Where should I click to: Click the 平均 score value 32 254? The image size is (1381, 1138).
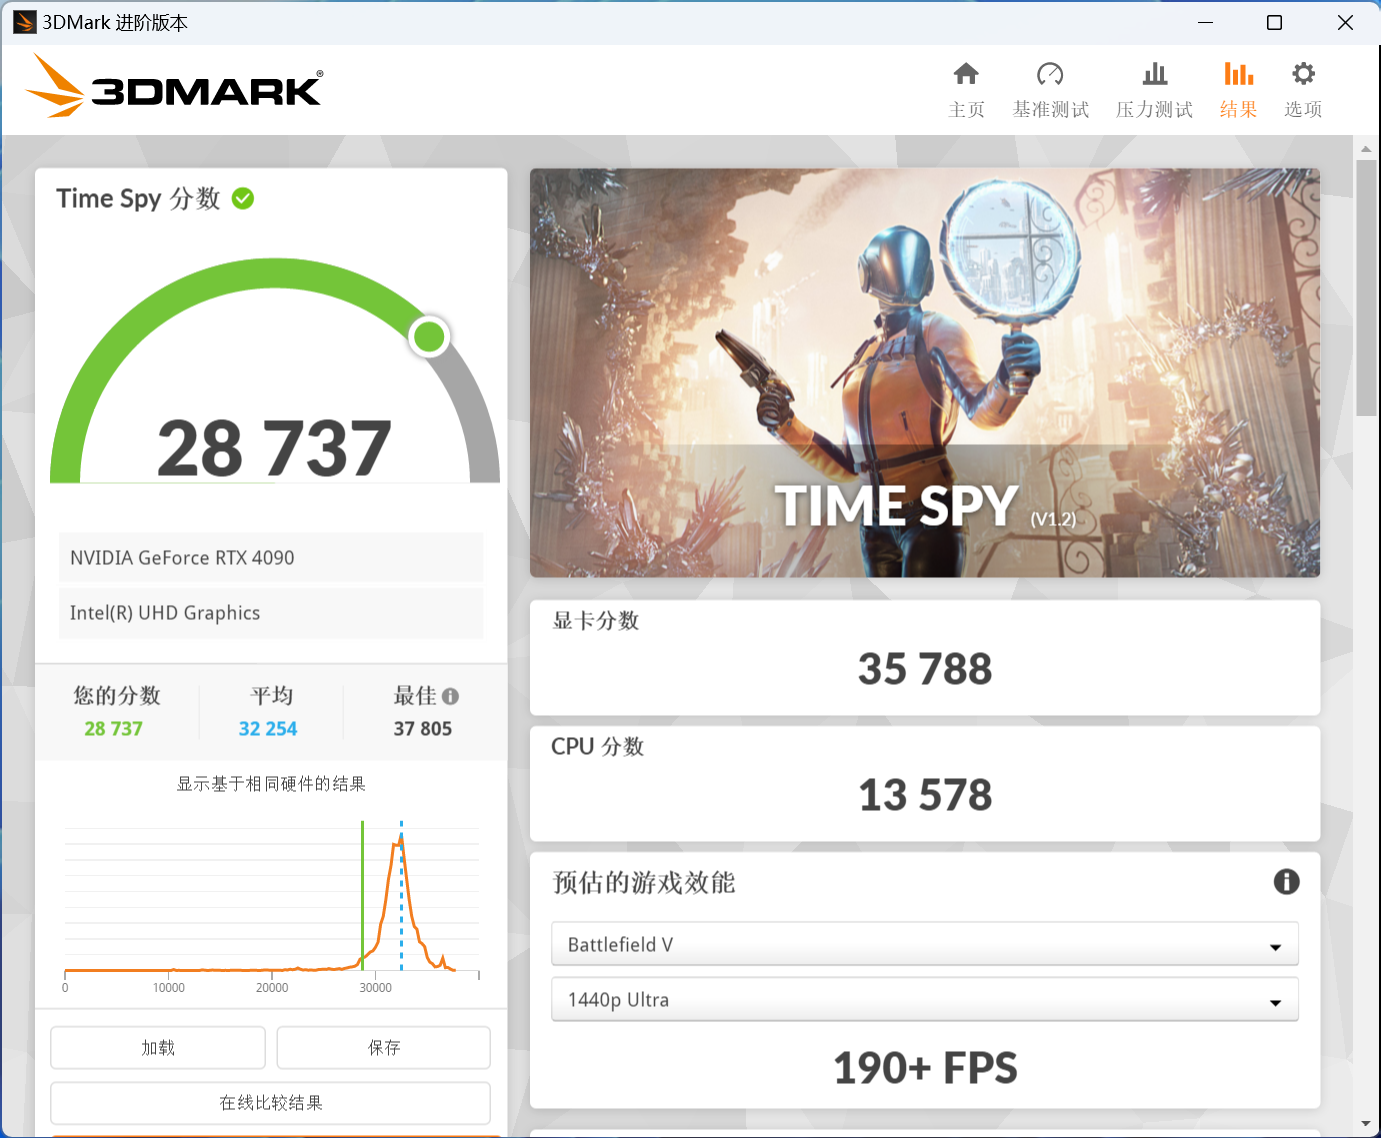[x=268, y=729]
